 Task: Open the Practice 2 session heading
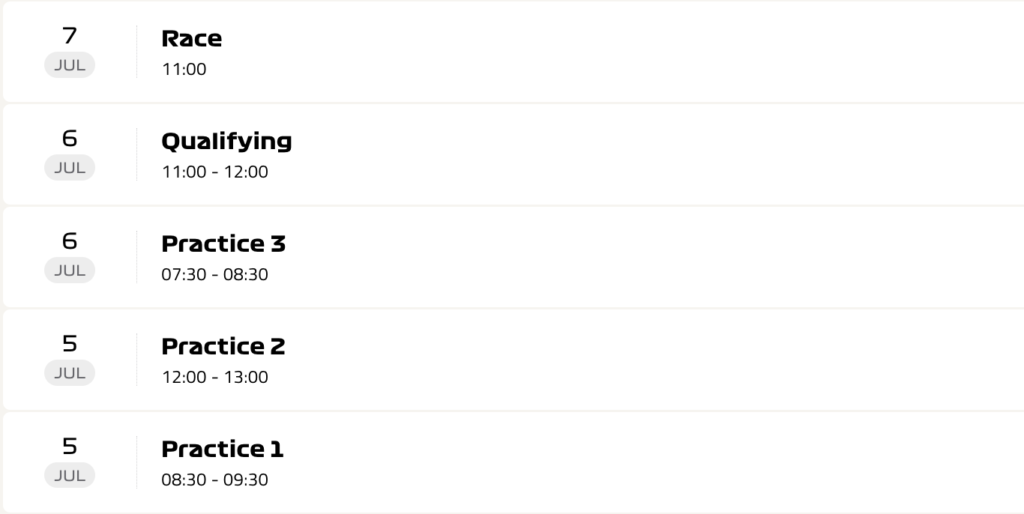click(223, 346)
